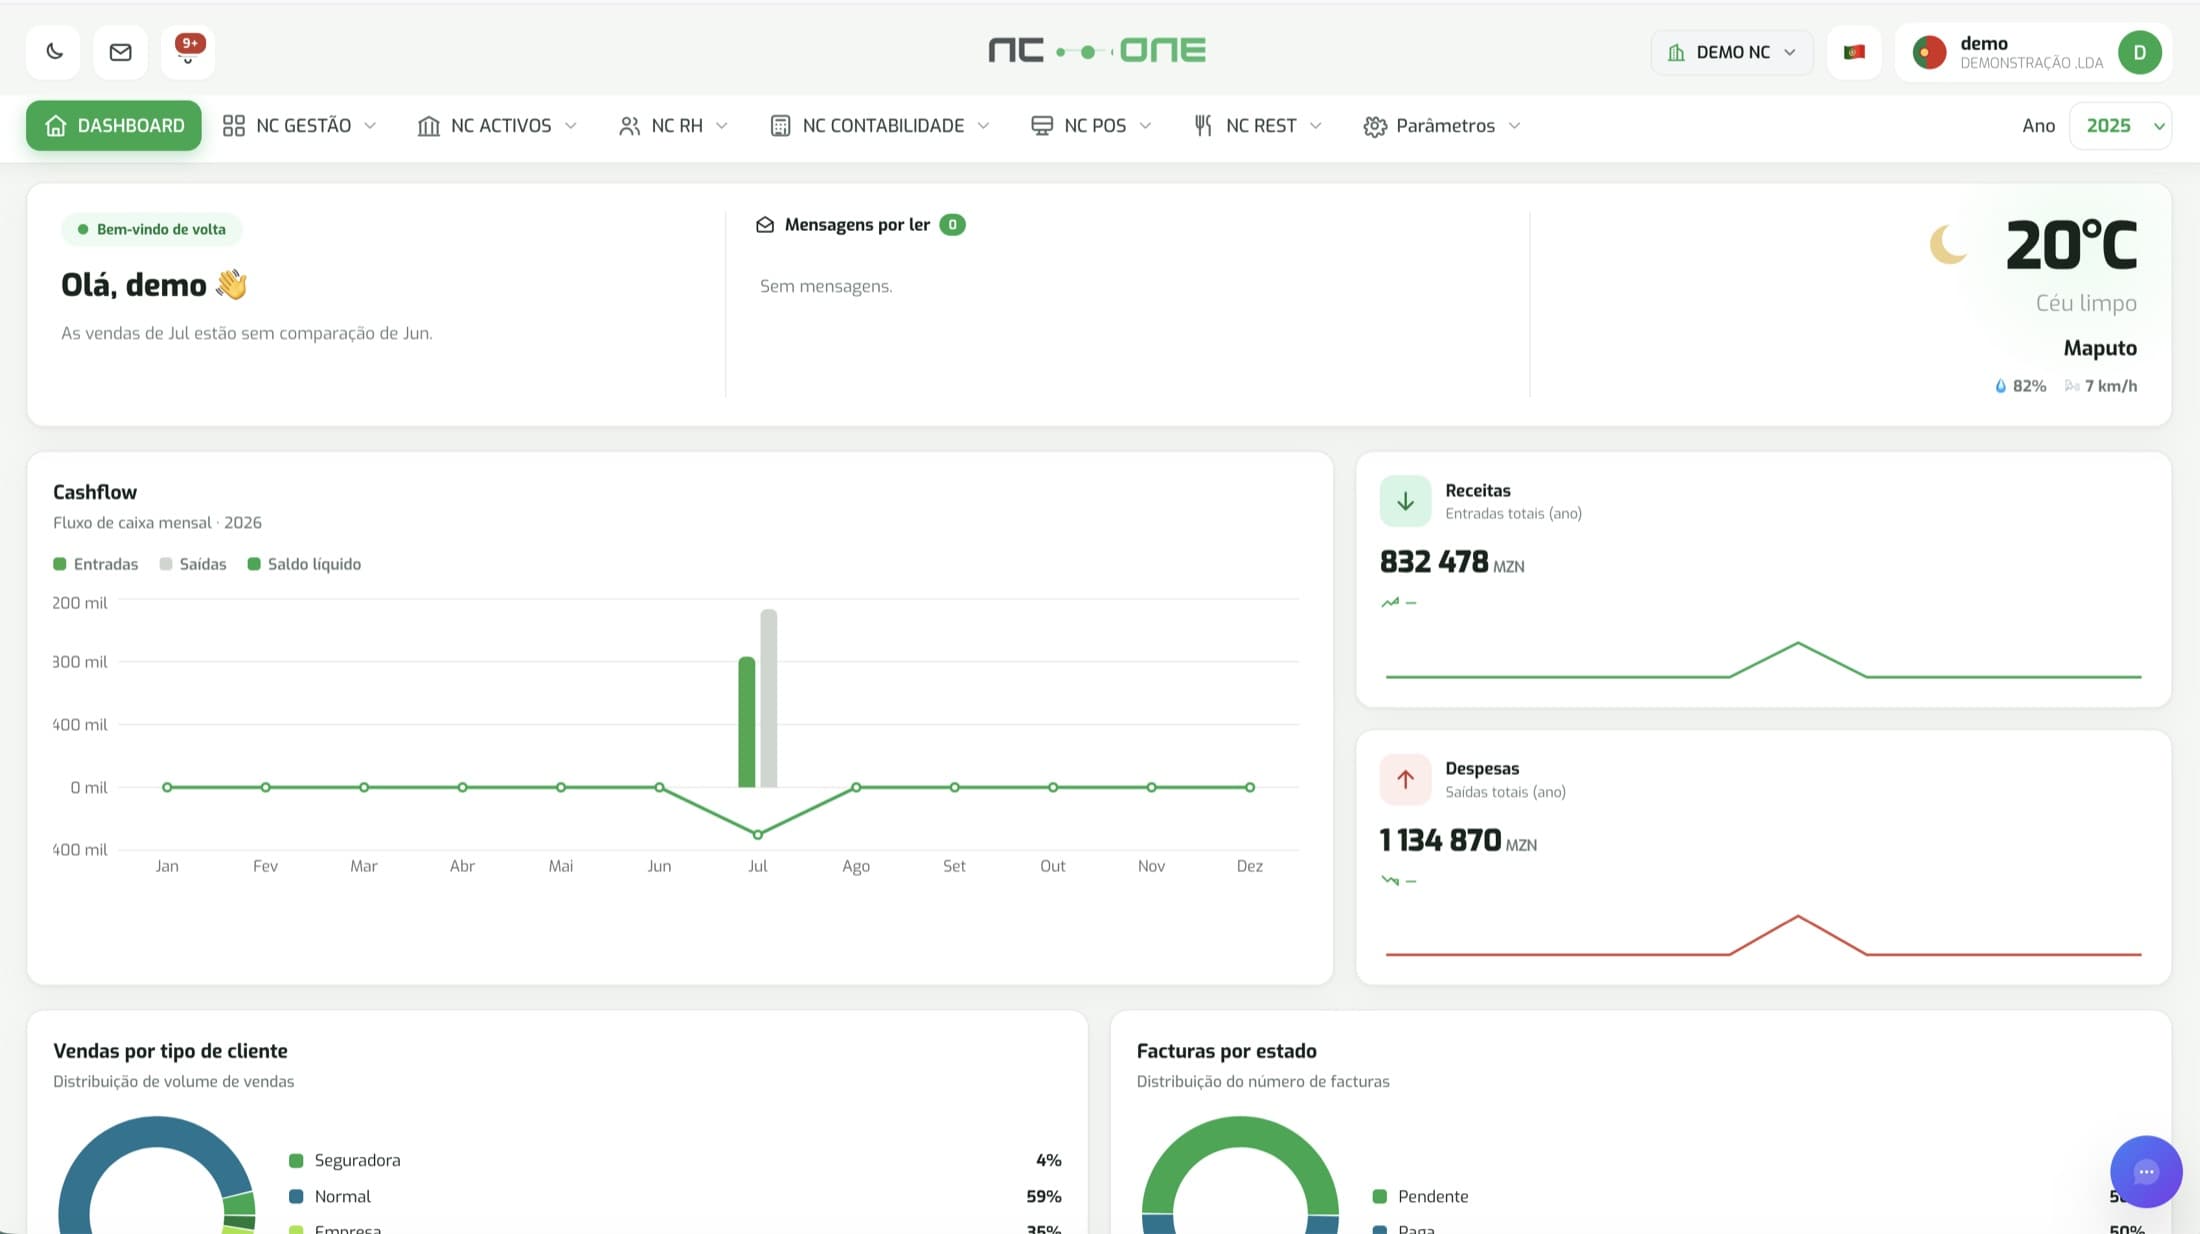The width and height of the screenshot is (2200, 1234).
Task: Toggle Saídas series in Cashflow legend
Action: pos(193,564)
